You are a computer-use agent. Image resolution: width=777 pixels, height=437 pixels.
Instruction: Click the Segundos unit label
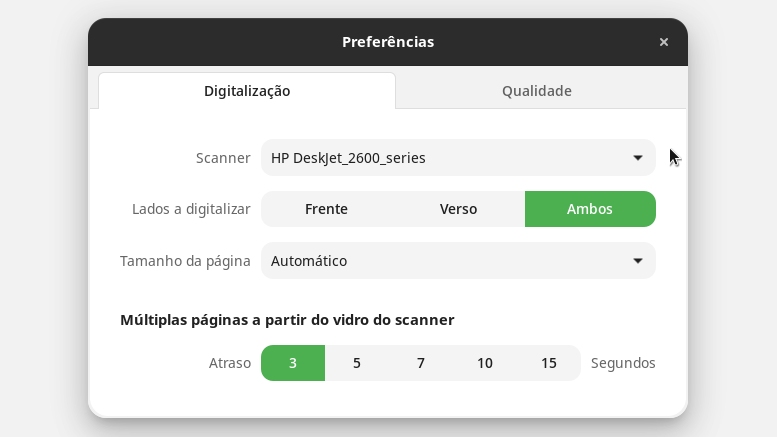click(623, 363)
